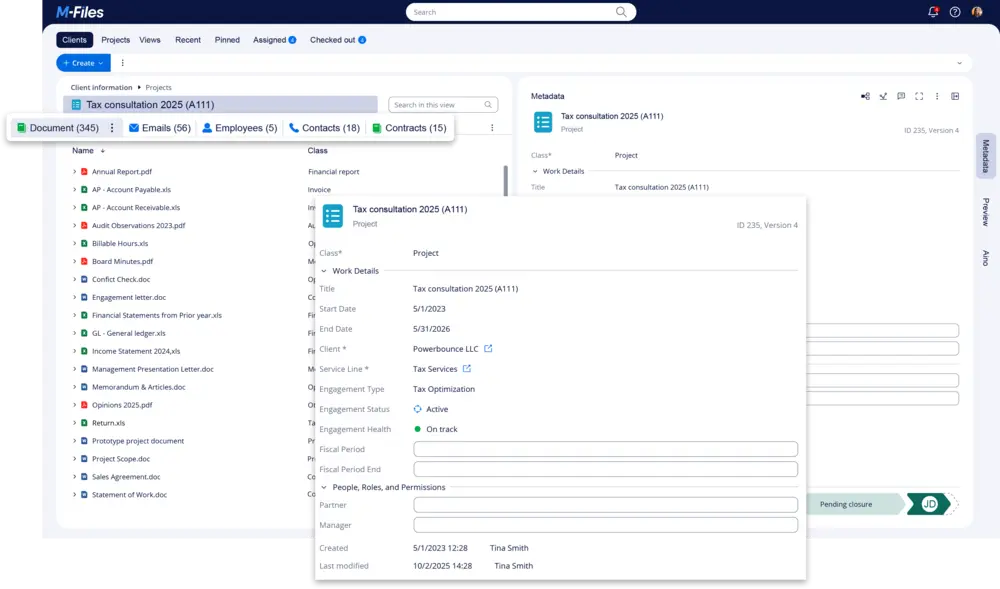Click the relationships icon in Metadata header
The width and height of the screenshot is (1000, 589).
click(x=865, y=96)
